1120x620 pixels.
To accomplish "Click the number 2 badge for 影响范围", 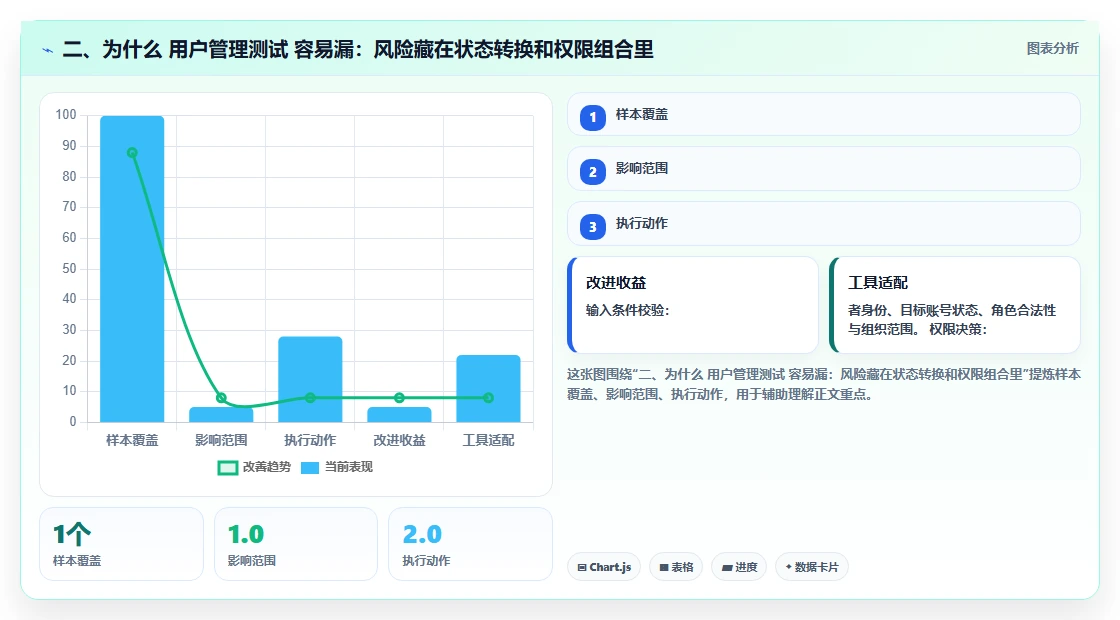I will click(x=592, y=171).
